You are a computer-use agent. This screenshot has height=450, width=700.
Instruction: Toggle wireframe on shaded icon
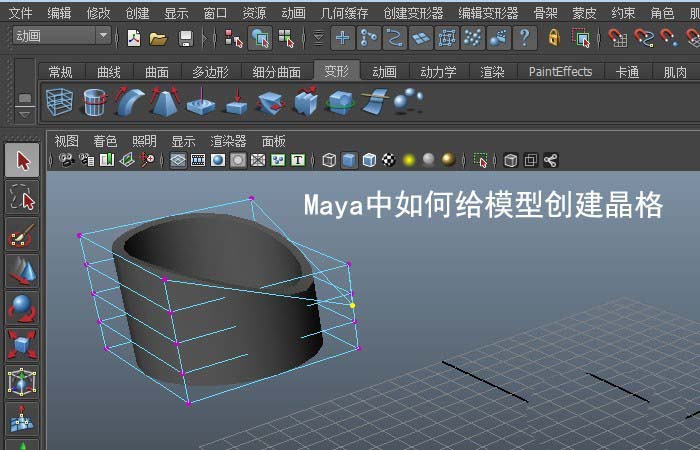coord(369,160)
